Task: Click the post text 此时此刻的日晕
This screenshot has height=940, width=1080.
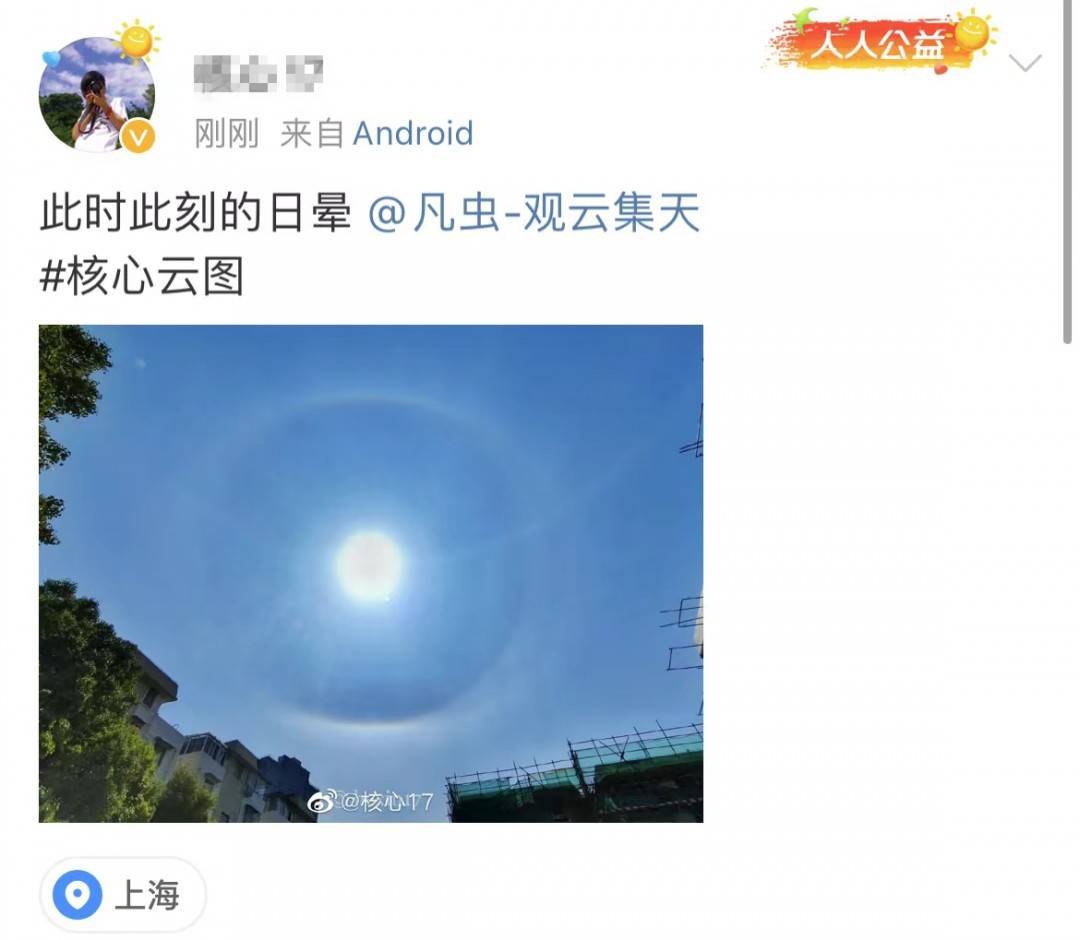Action: coord(196,212)
